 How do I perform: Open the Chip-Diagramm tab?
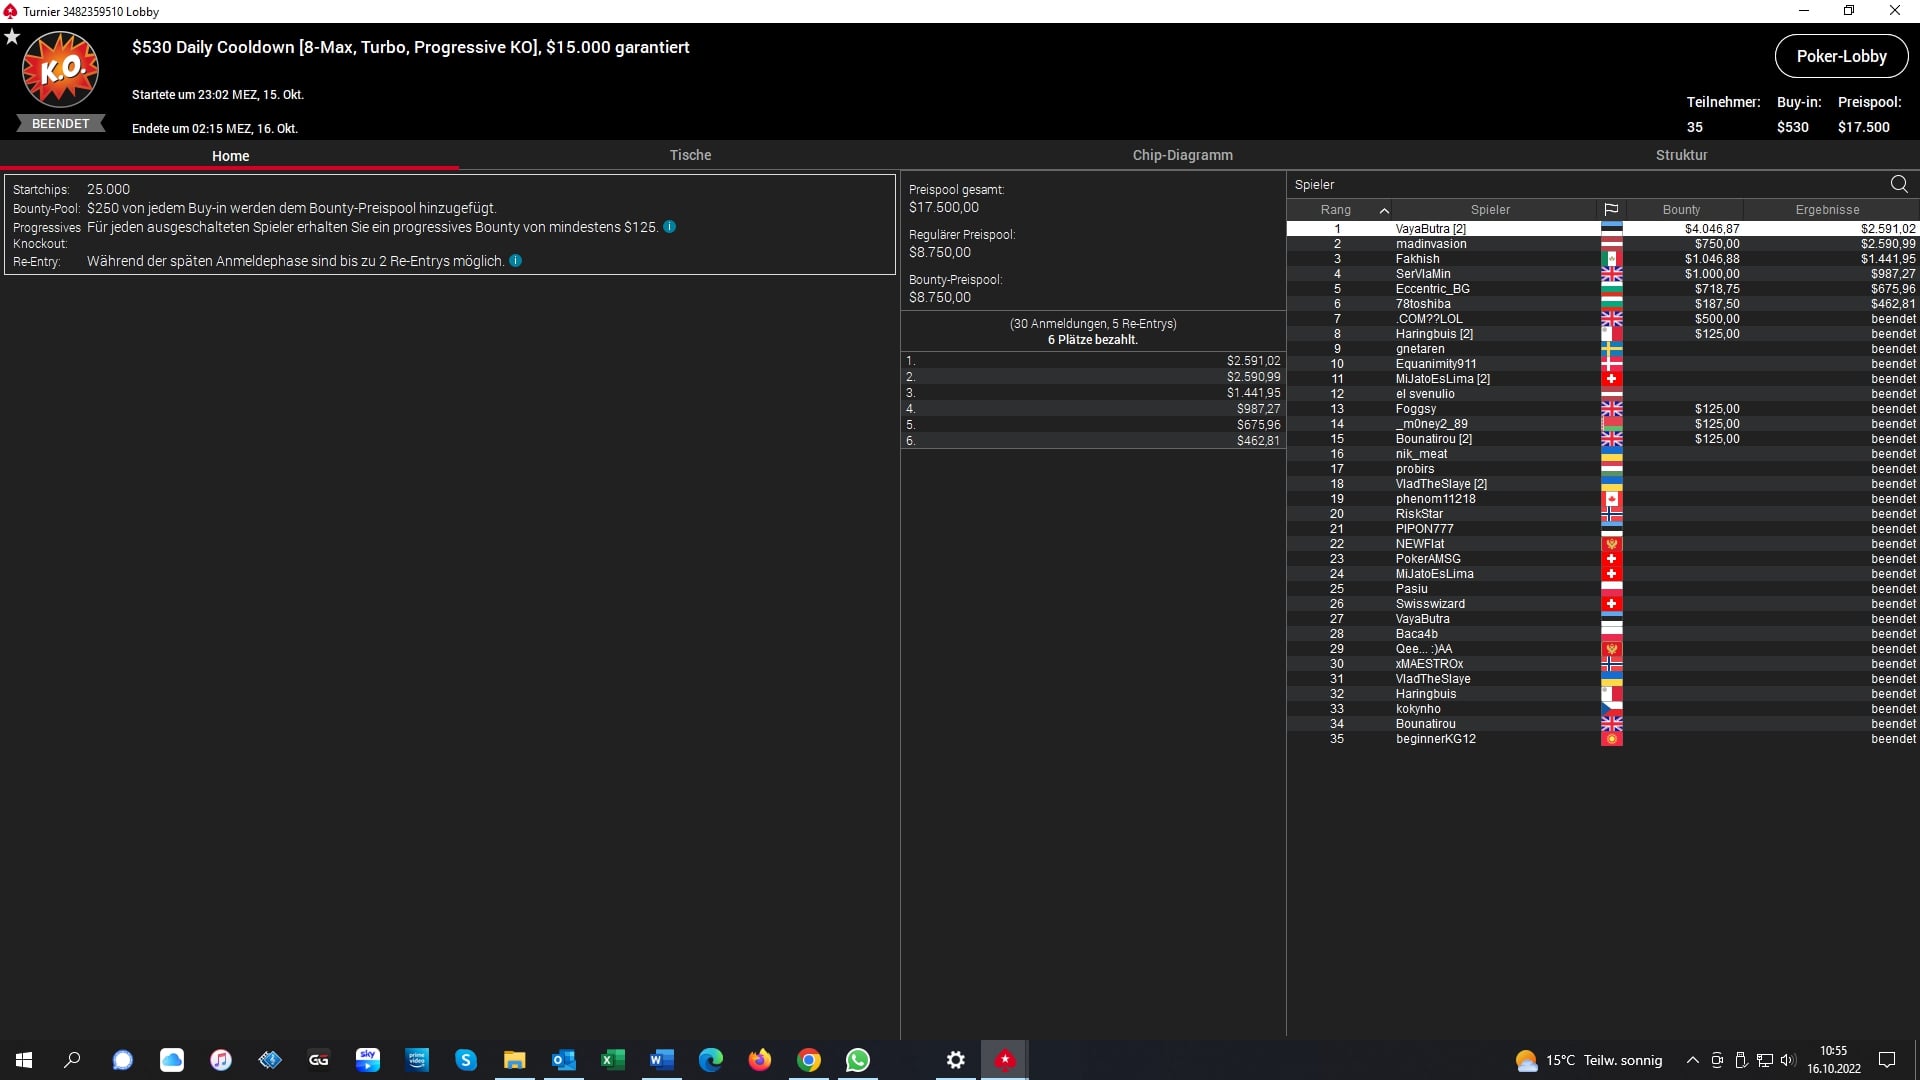point(1182,155)
